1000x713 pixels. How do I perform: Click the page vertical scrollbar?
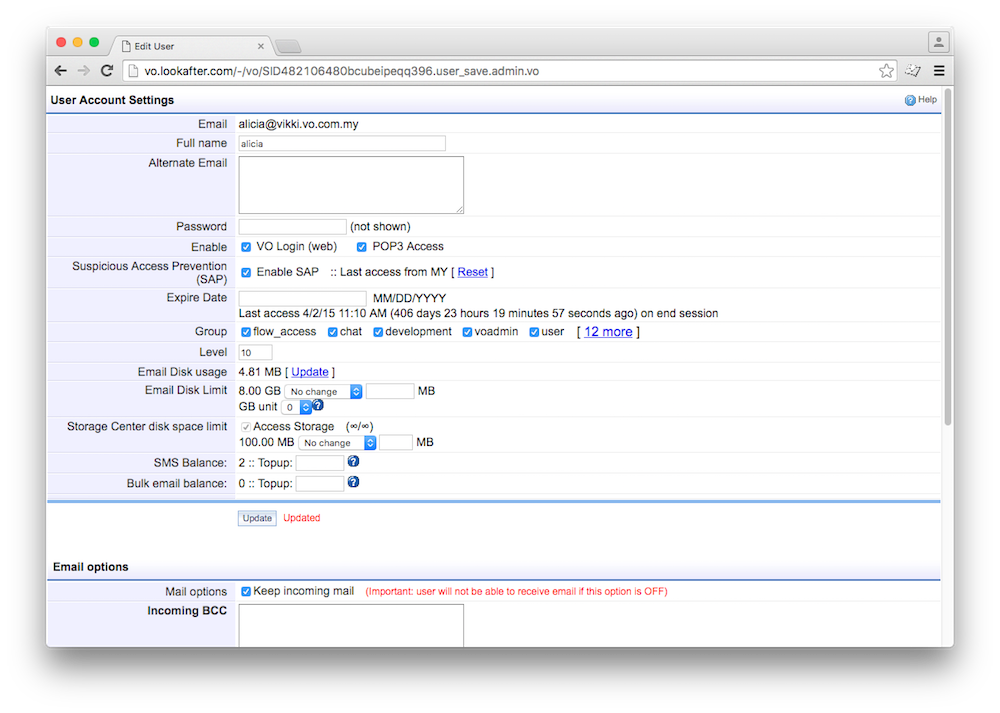pos(948,255)
